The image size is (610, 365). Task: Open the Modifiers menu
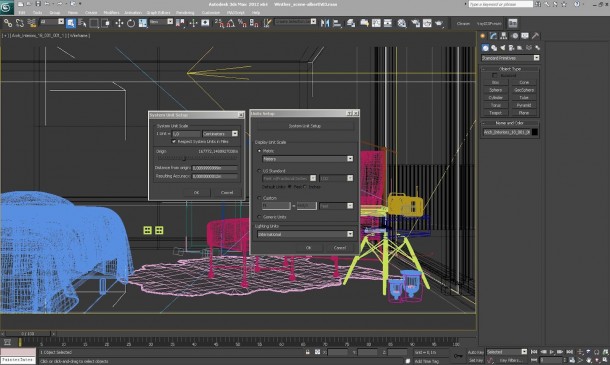(111, 12)
